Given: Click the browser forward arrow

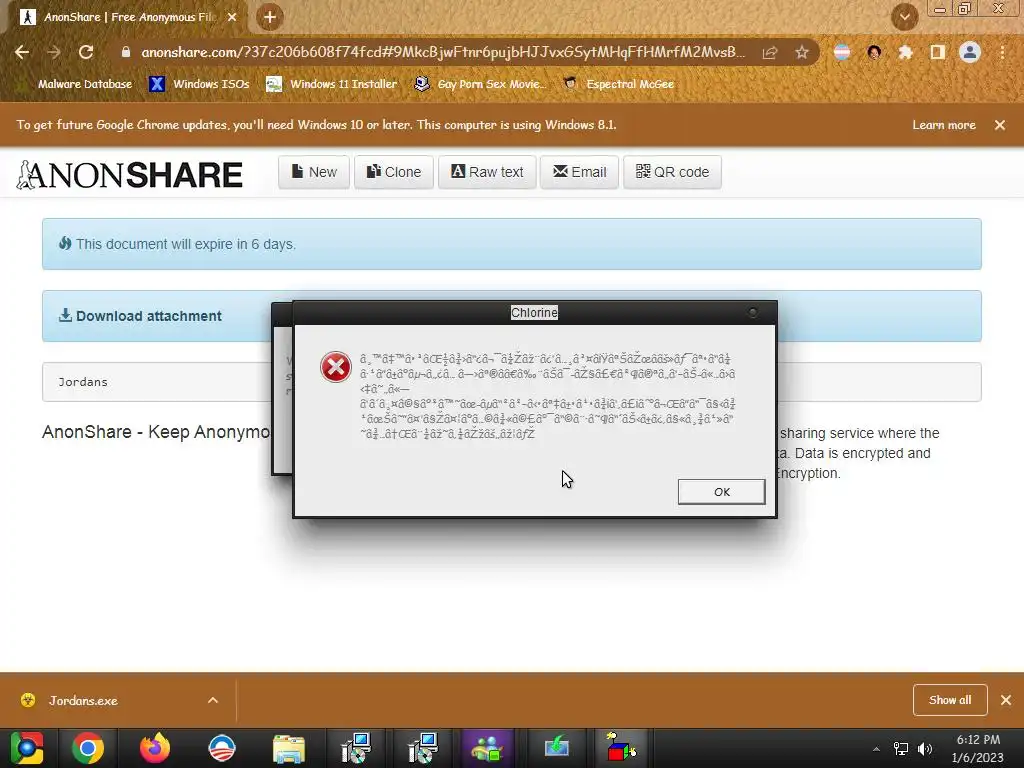Looking at the screenshot, I should (x=54, y=52).
